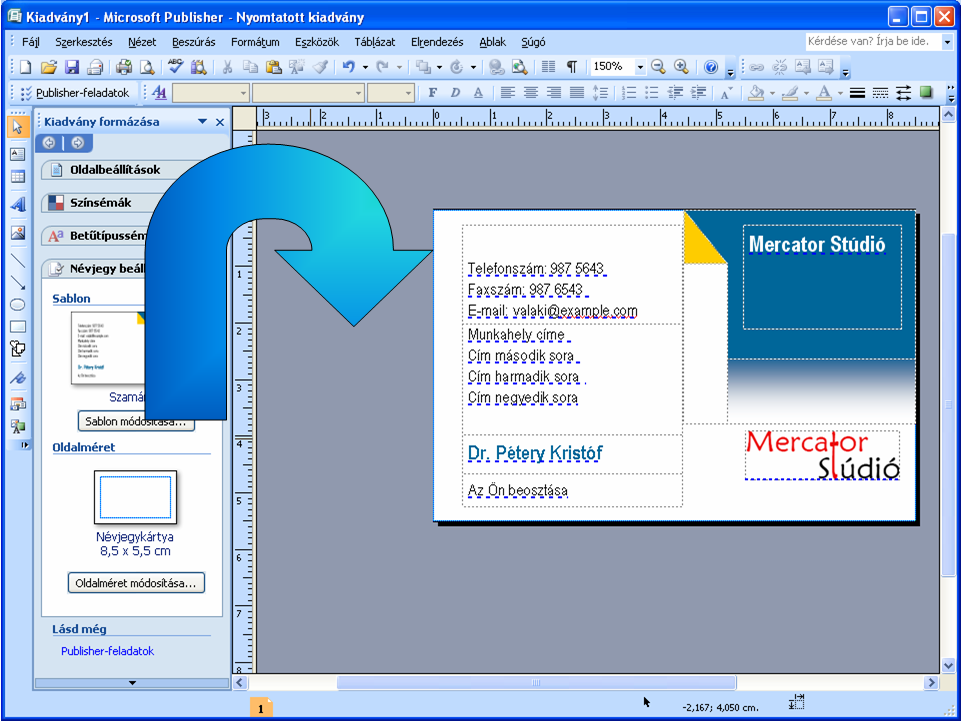Screen dimensions: 961x722
Task: Select the pointer Select Objects tool
Action: pyautogui.click(x=17, y=127)
